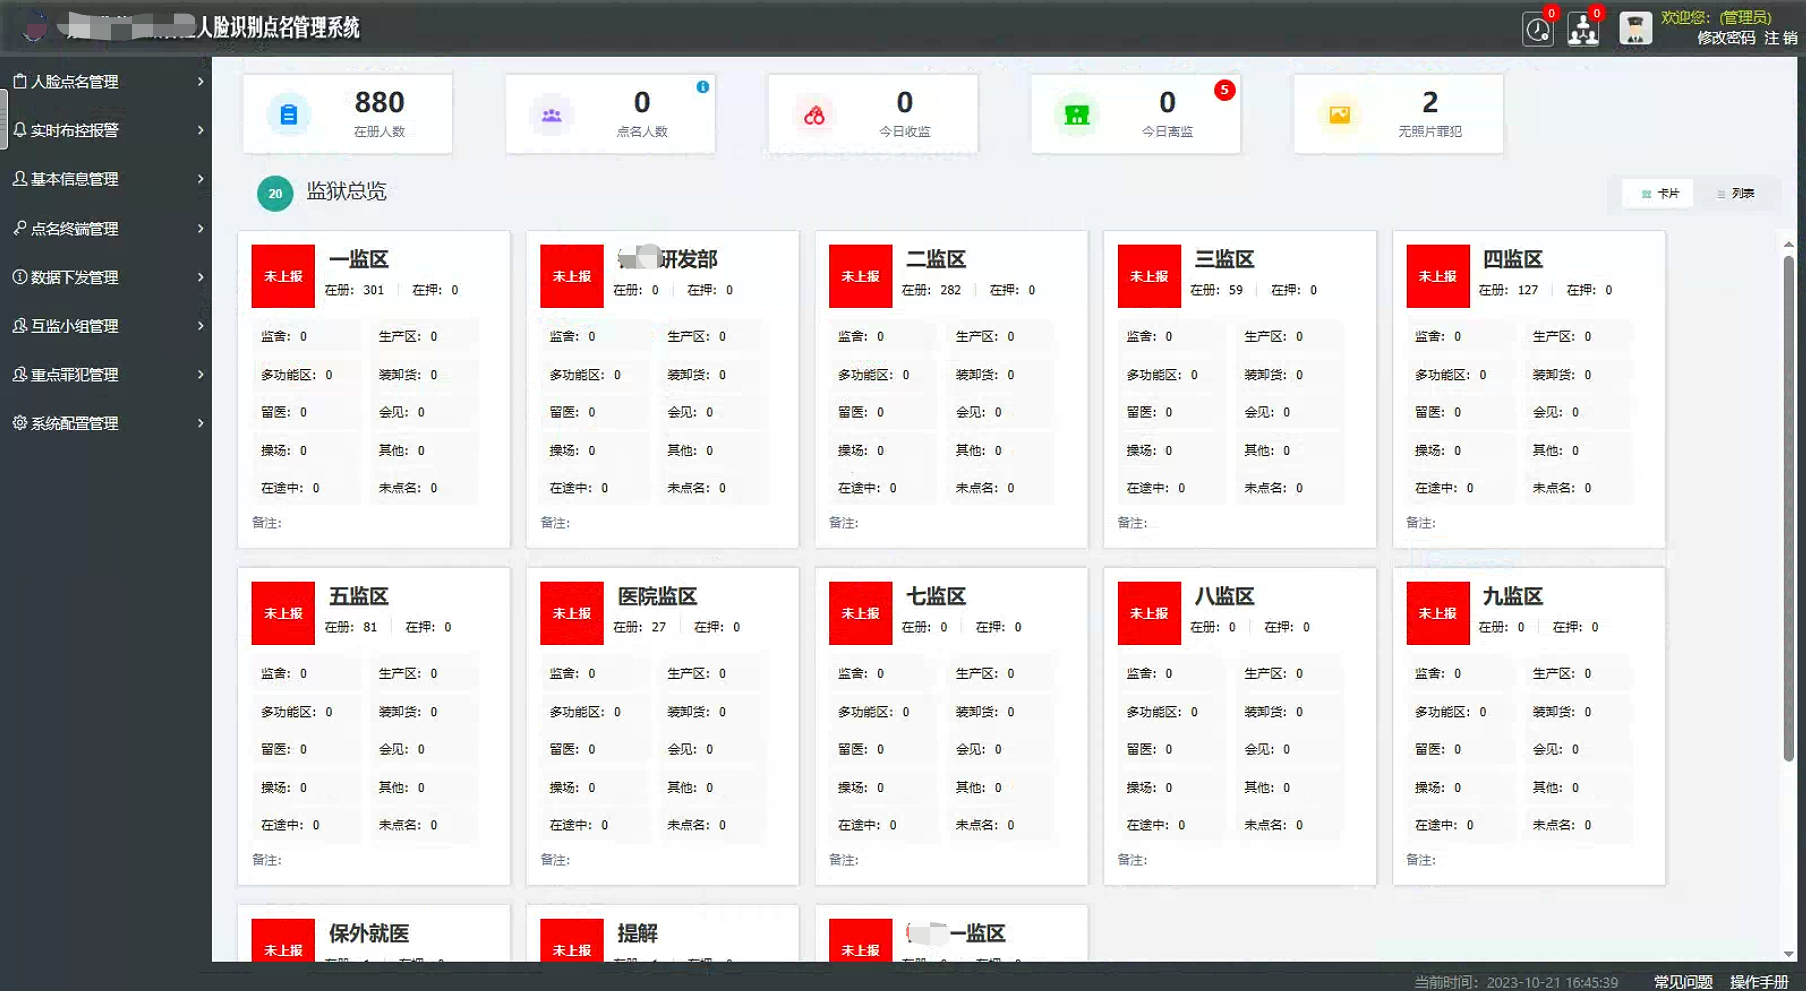Screen dimensions: 1806x991
Task: Open the 常见问题 link in footer
Action: 1683,982
